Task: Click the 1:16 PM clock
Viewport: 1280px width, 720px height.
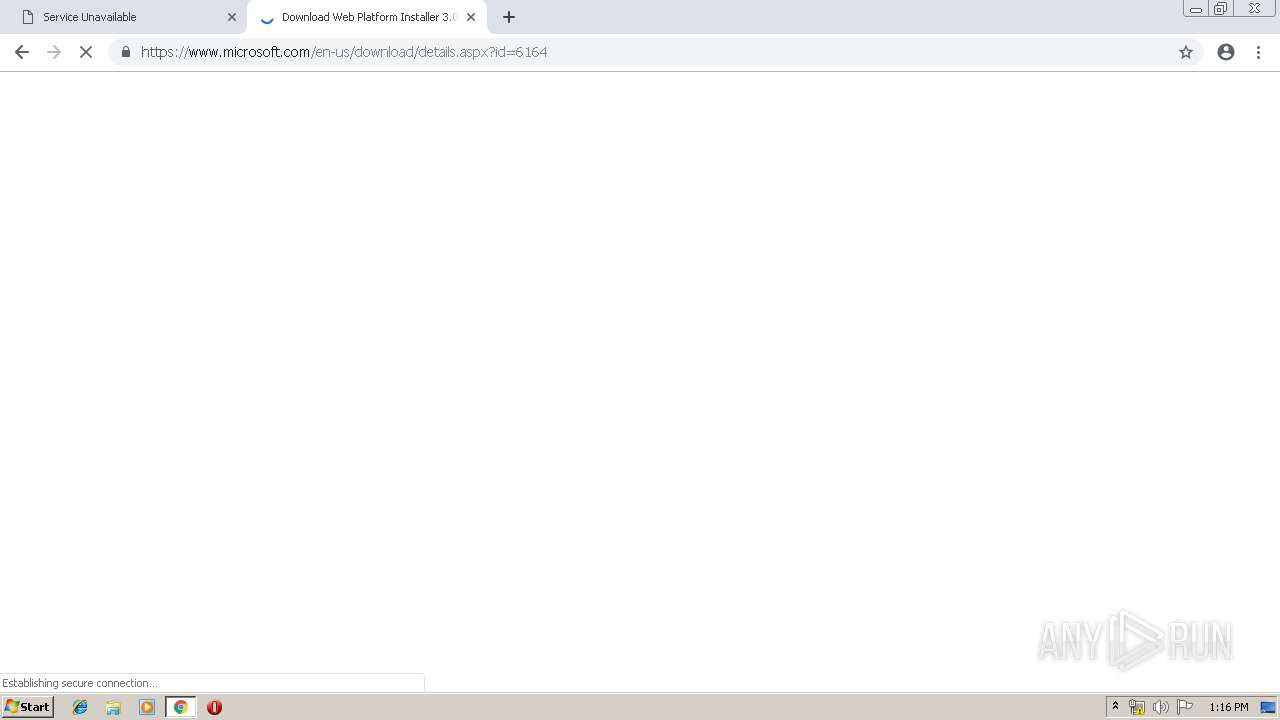Action: pyautogui.click(x=1229, y=707)
